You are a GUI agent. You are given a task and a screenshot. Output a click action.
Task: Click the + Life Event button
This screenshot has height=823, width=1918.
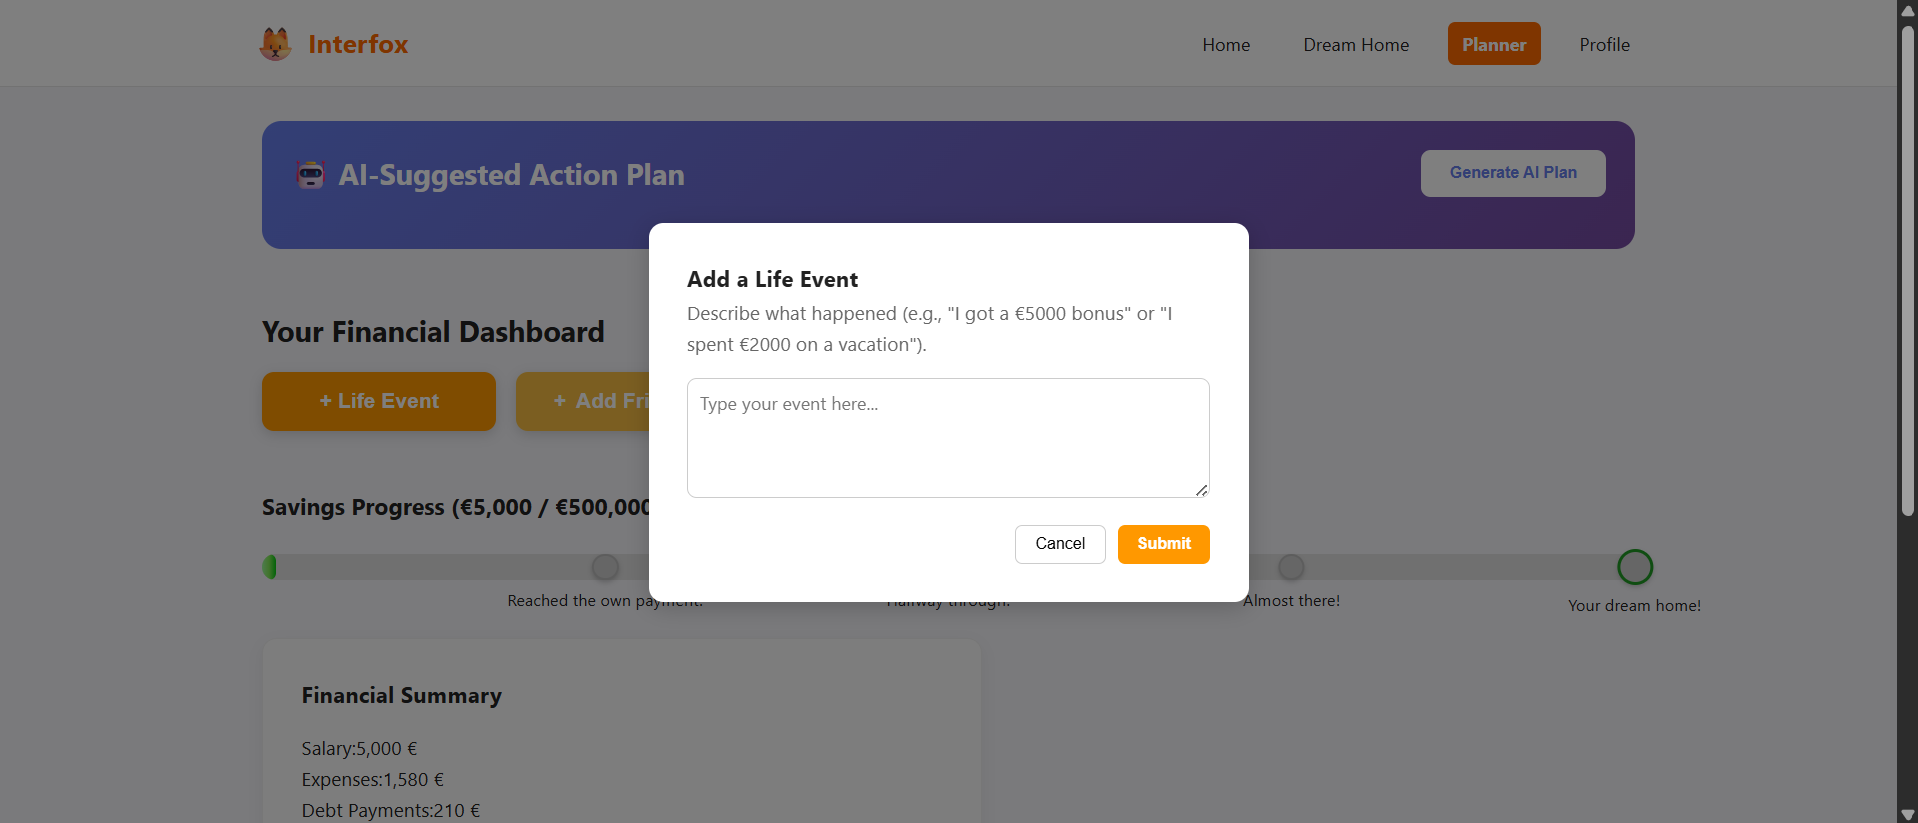378,401
